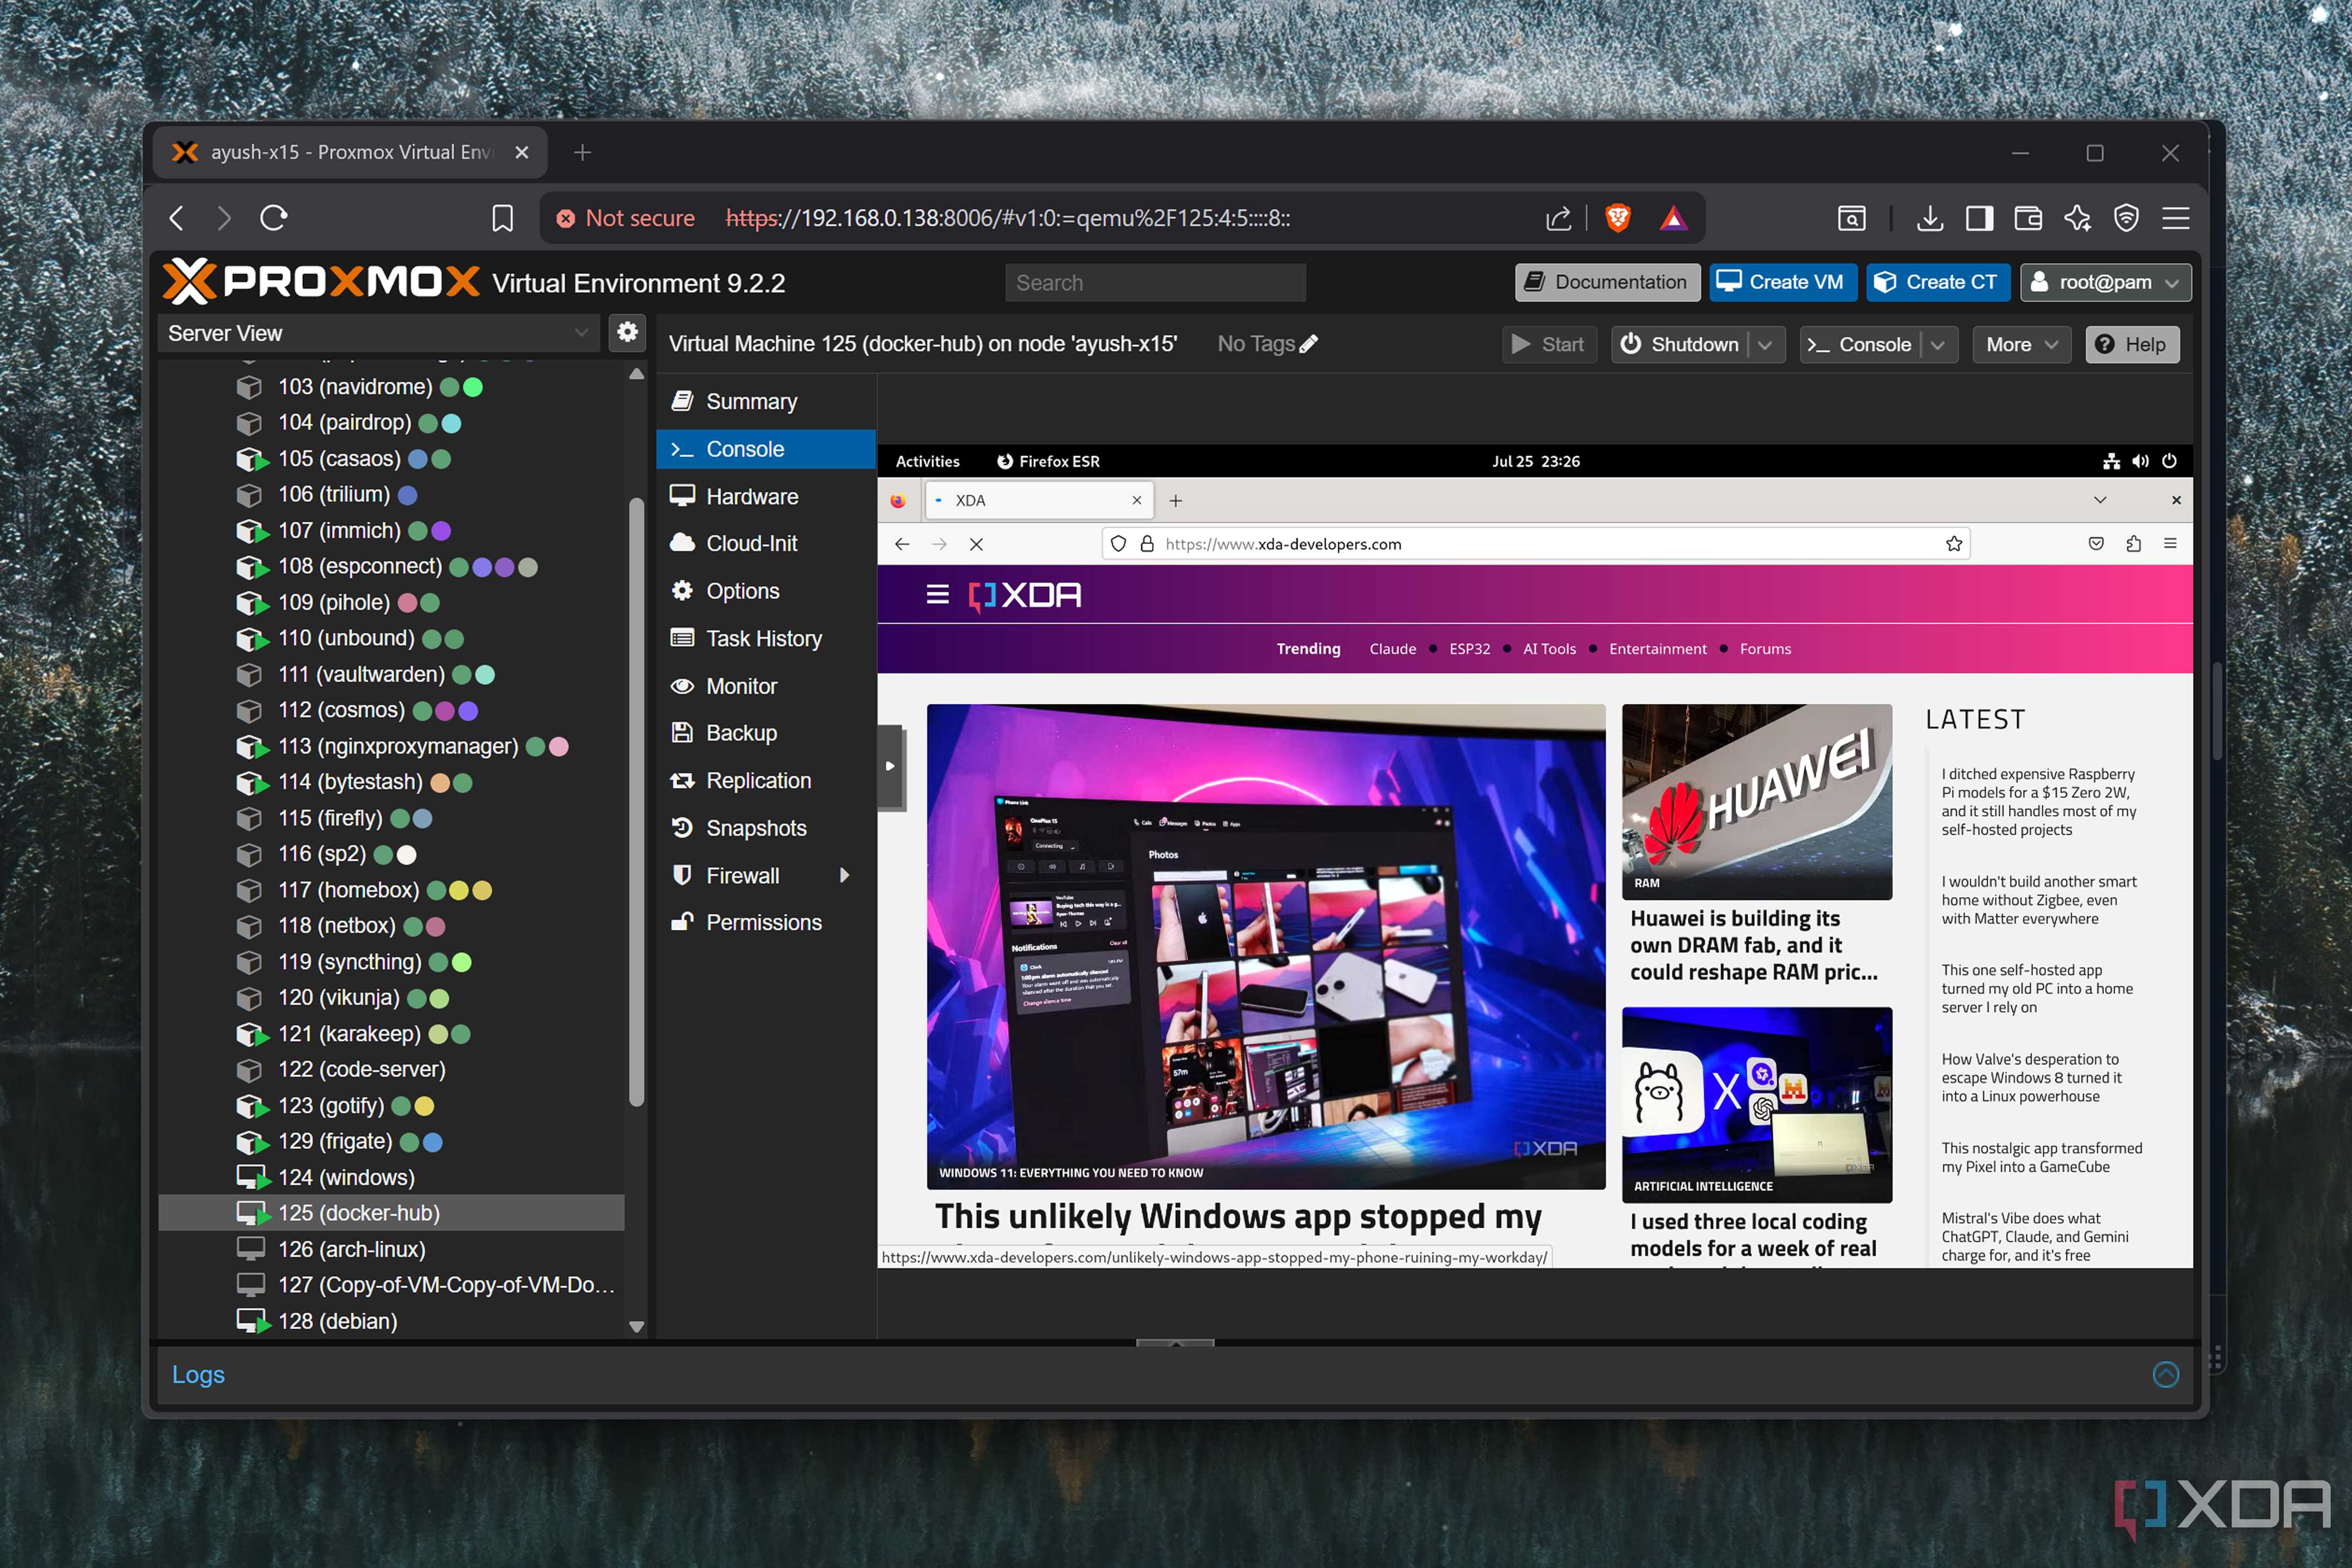Open the Snapshots tab
The height and width of the screenshot is (1568, 2352).
(766, 828)
